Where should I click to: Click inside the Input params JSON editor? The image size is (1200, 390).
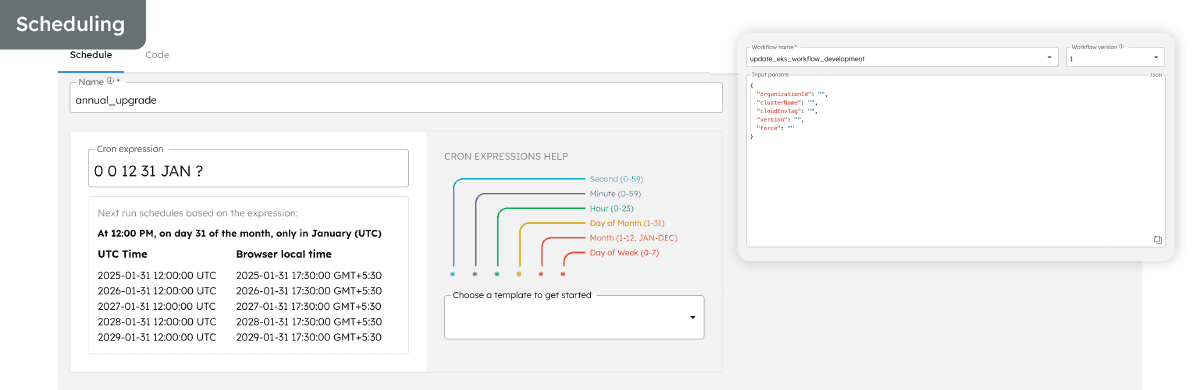pyautogui.click(x=955, y=160)
